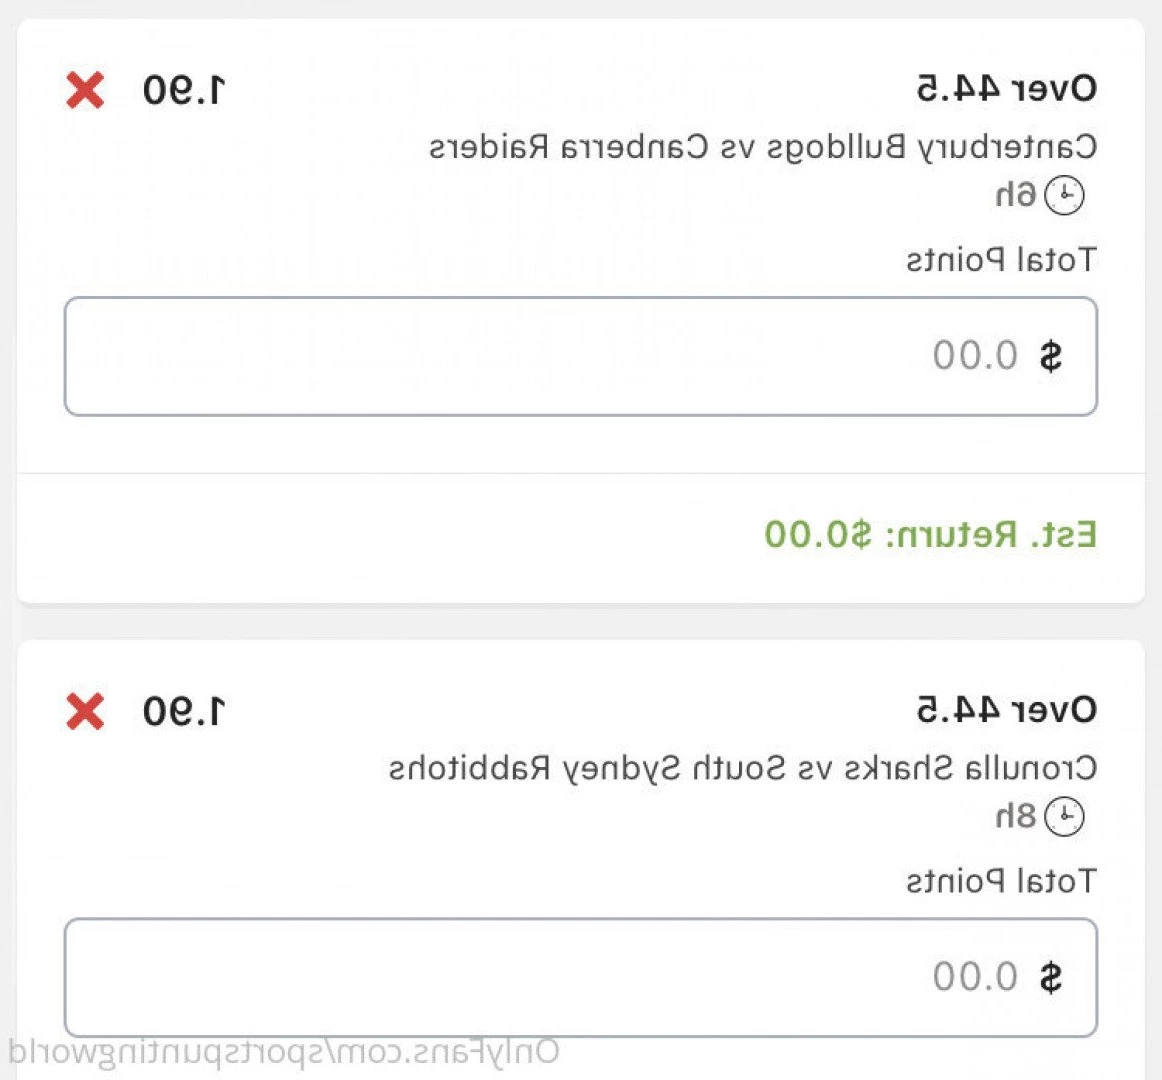Focus the stake input for the Bulldogs bet

(x=581, y=357)
